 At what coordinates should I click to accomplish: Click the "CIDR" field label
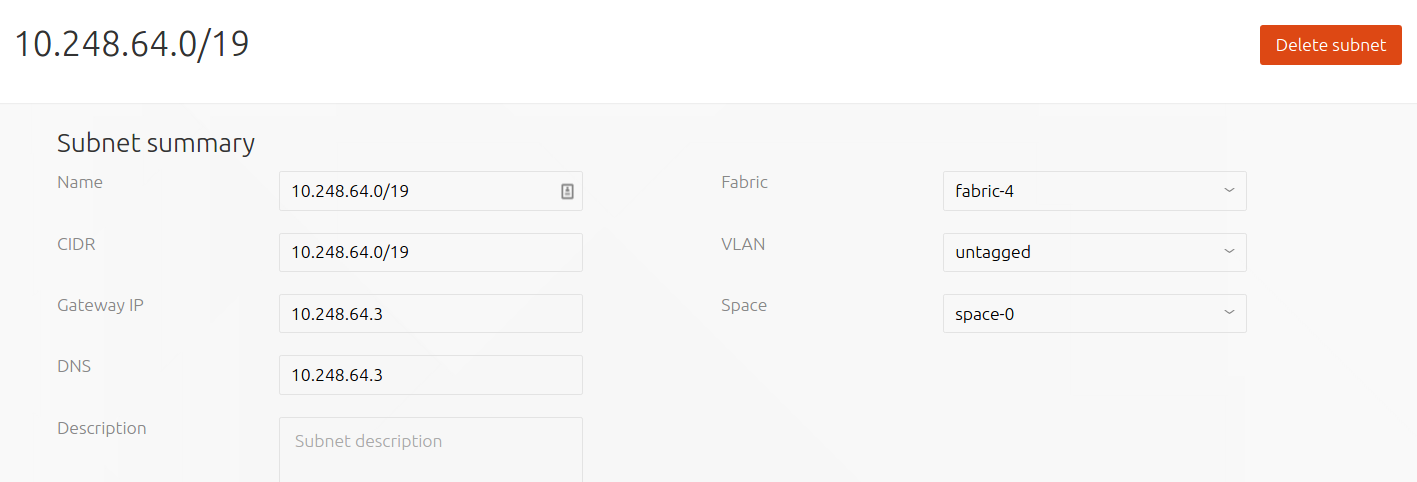pos(76,244)
